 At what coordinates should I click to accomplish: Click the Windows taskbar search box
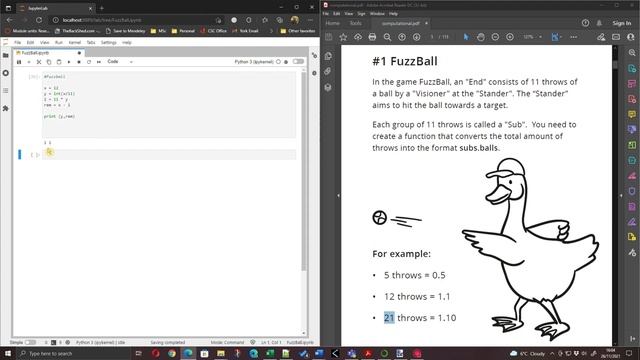coord(73,353)
